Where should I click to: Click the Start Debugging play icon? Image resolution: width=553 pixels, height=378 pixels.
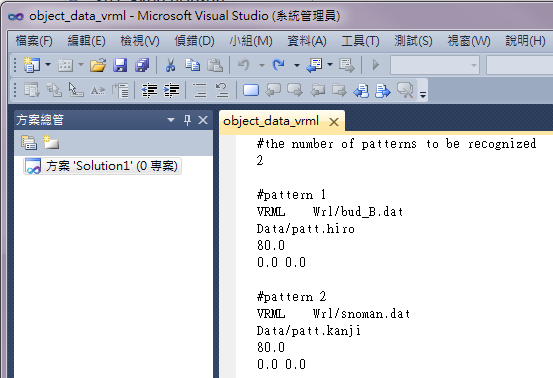(376, 65)
